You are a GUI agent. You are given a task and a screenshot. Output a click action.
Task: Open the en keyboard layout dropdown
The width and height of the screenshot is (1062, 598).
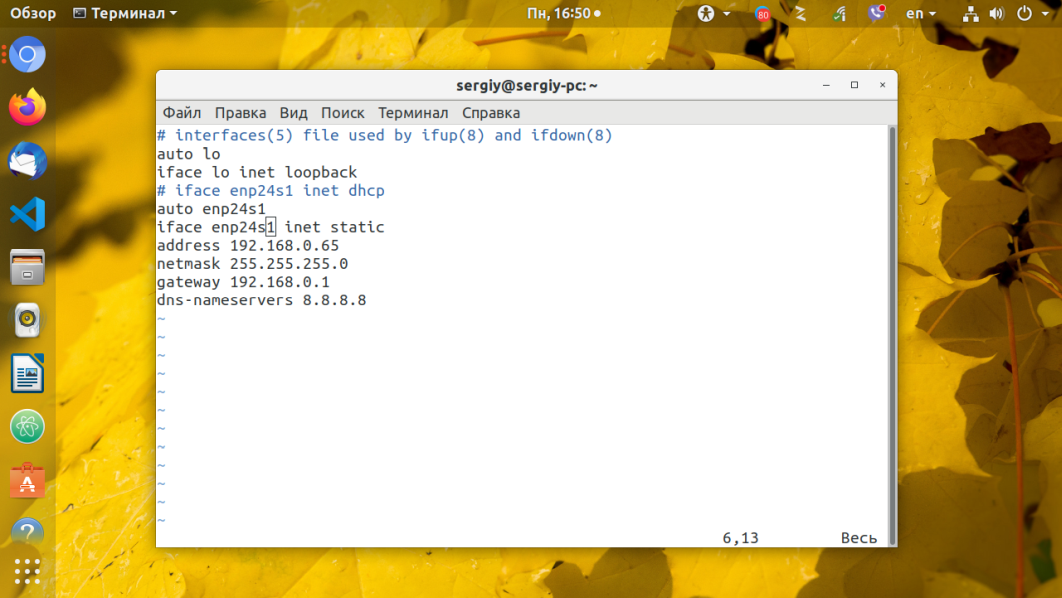[x=921, y=14]
